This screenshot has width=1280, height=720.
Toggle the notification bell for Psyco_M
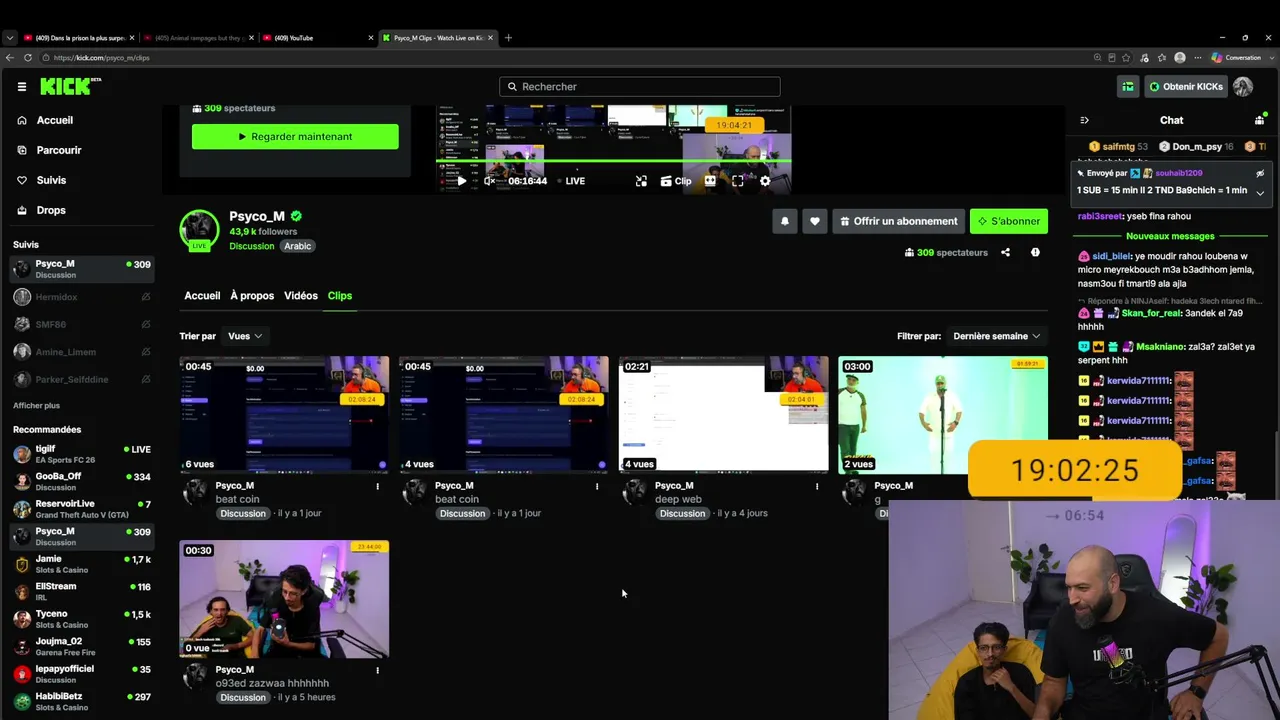785,221
